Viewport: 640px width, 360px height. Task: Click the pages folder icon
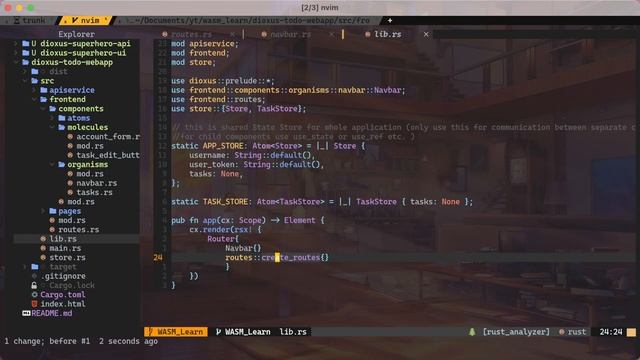pos(53,211)
